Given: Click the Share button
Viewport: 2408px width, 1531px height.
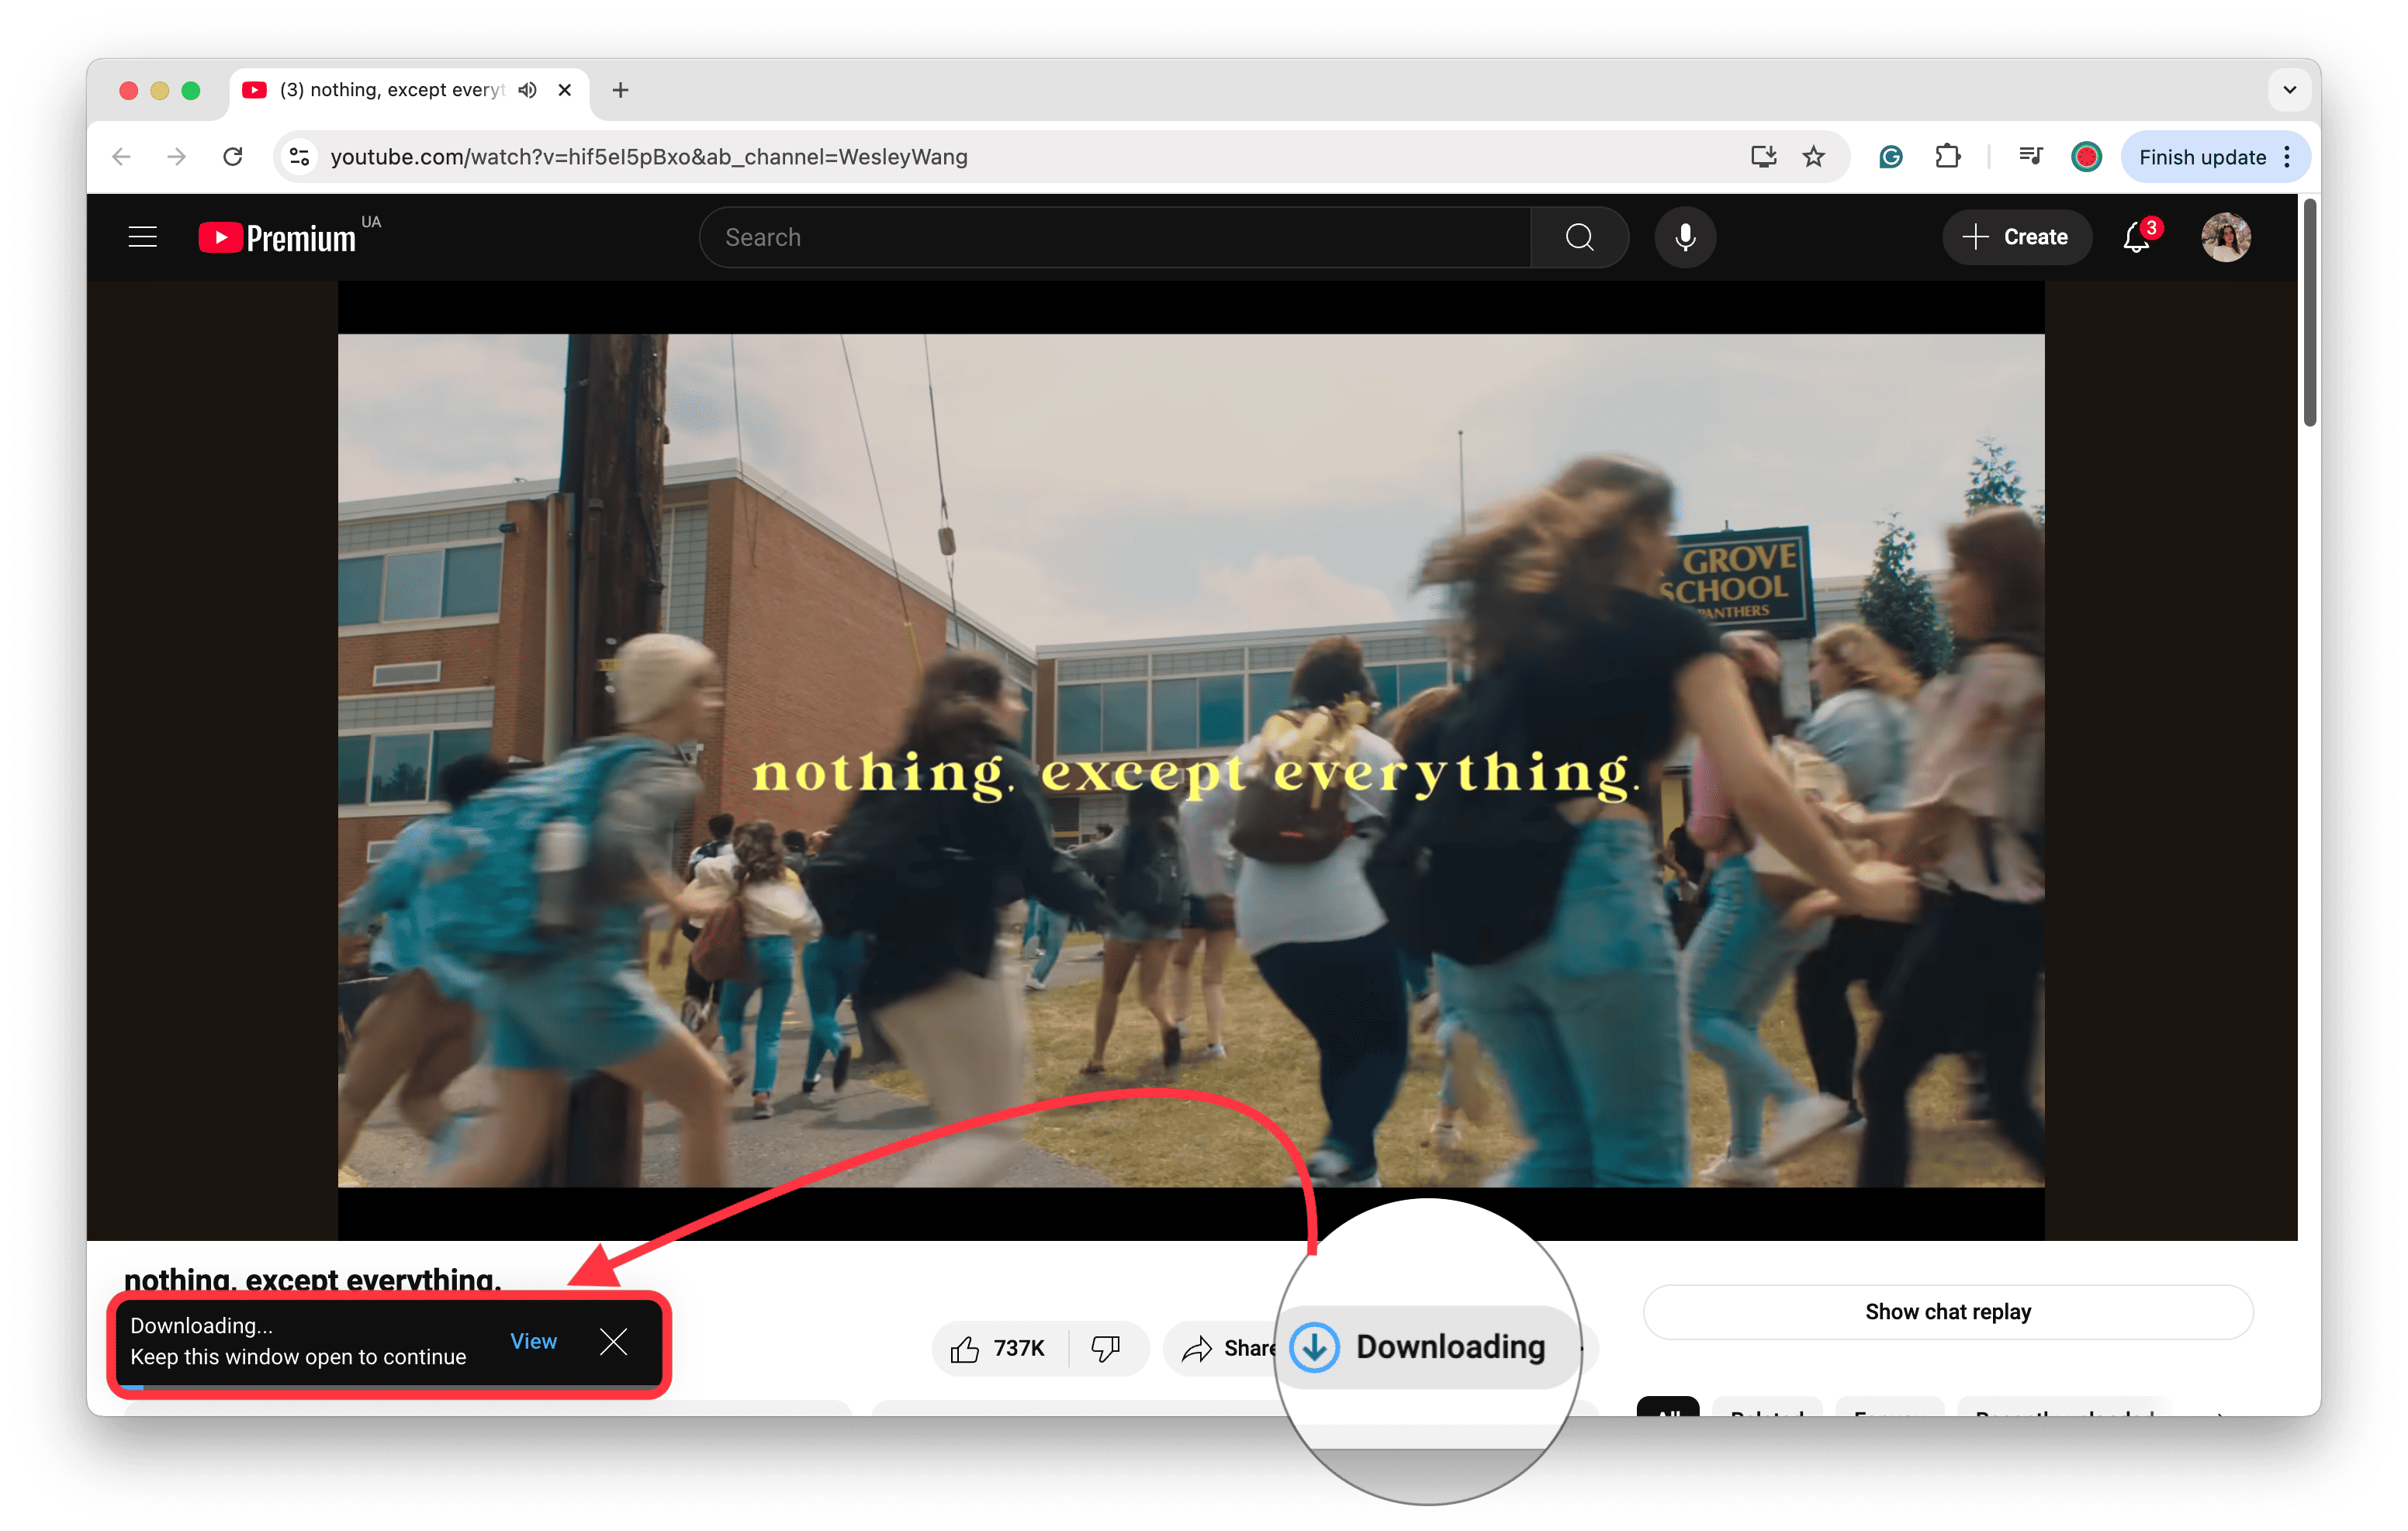Looking at the screenshot, I should click(1228, 1348).
